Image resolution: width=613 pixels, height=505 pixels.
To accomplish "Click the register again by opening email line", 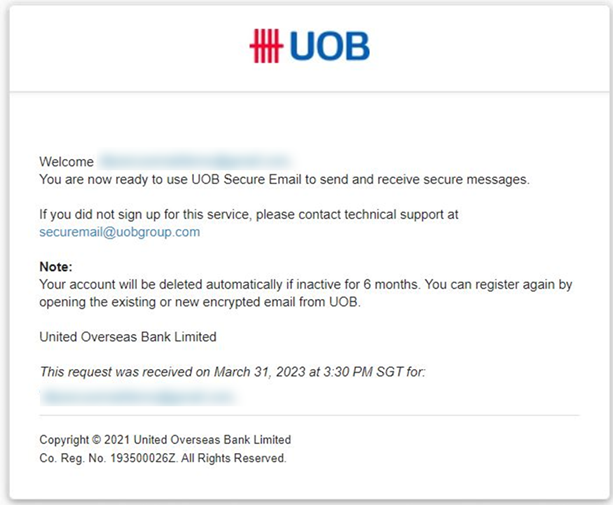I will 200,302.
